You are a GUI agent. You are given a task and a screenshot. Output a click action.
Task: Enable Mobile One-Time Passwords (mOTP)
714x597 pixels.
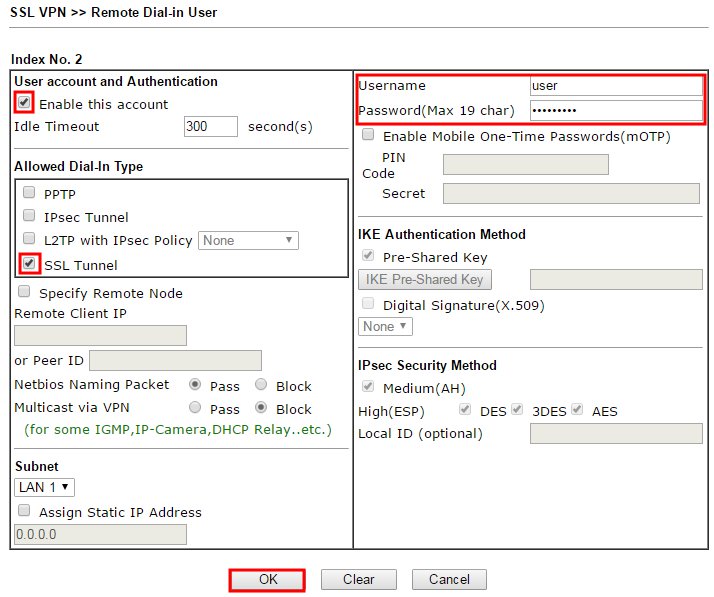pyautogui.click(x=368, y=135)
